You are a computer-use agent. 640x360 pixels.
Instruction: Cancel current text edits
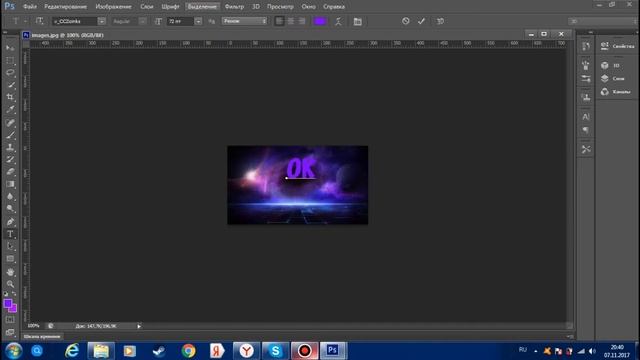point(405,21)
